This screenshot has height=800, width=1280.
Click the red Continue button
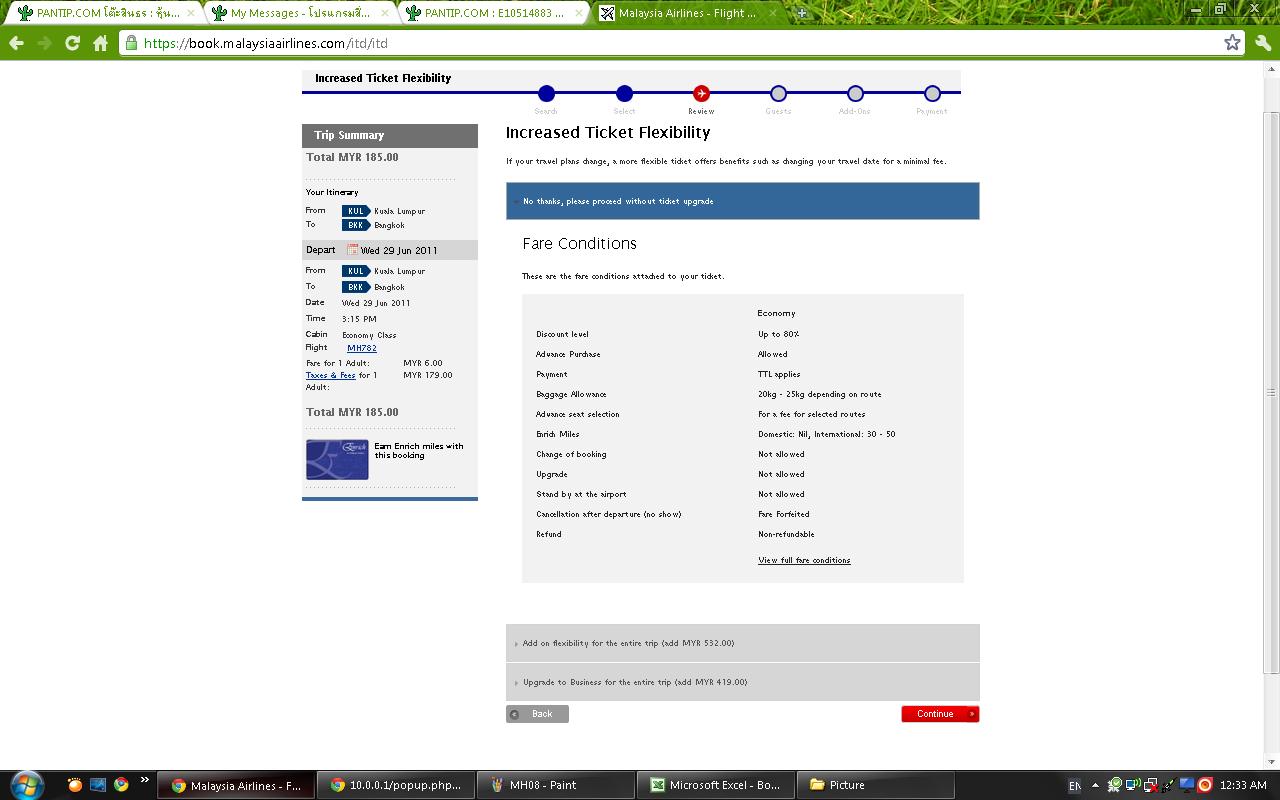(x=940, y=714)
